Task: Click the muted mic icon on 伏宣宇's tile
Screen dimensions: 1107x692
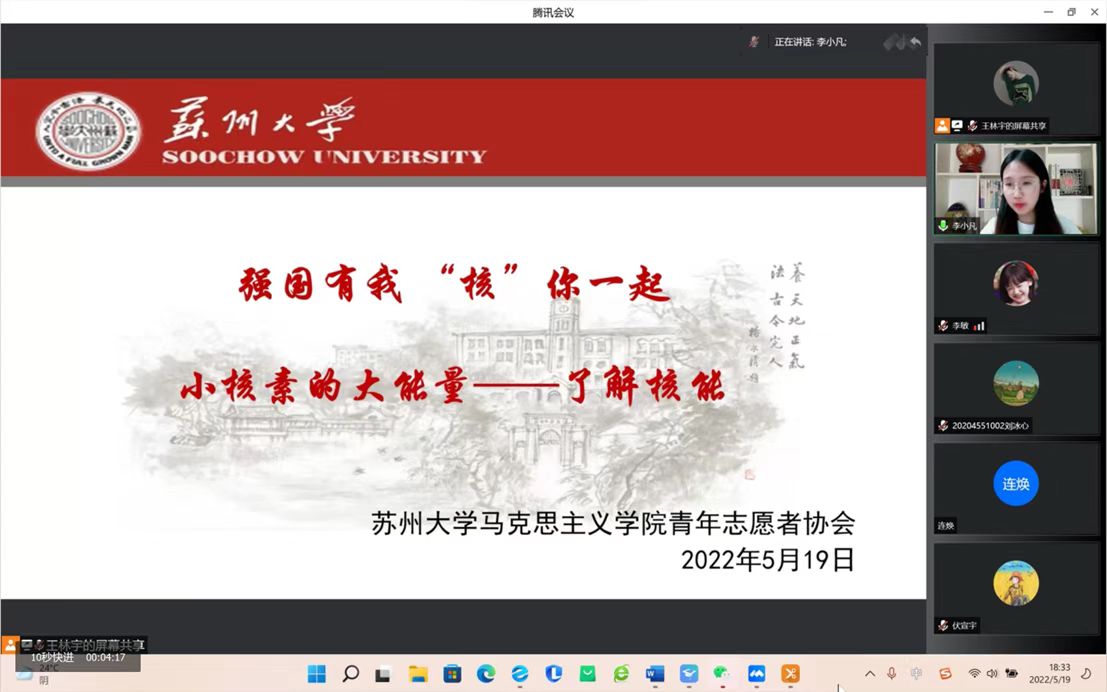Action: 943,625
